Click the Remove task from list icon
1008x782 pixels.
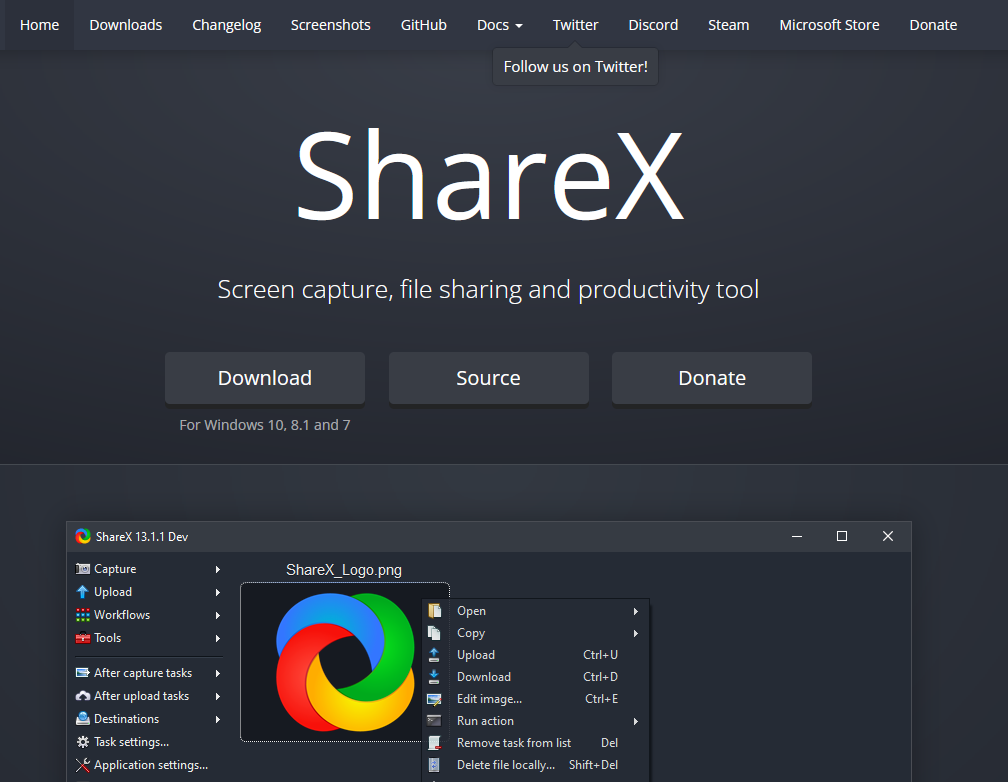coord(435,743)
